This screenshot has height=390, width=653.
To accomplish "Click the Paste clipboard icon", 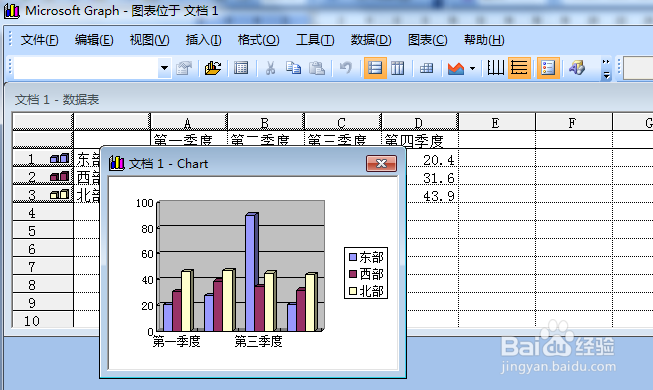I will coord(317,68).
